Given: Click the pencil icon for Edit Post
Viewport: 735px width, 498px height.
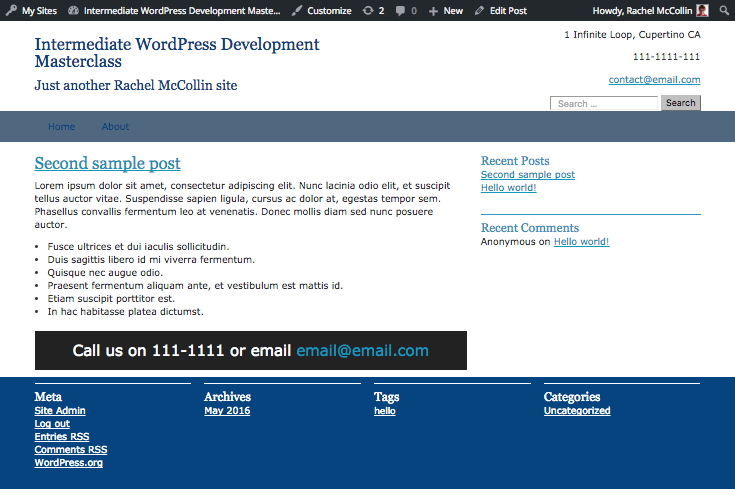Looking at the screenshot, I should tap(479, 10).
